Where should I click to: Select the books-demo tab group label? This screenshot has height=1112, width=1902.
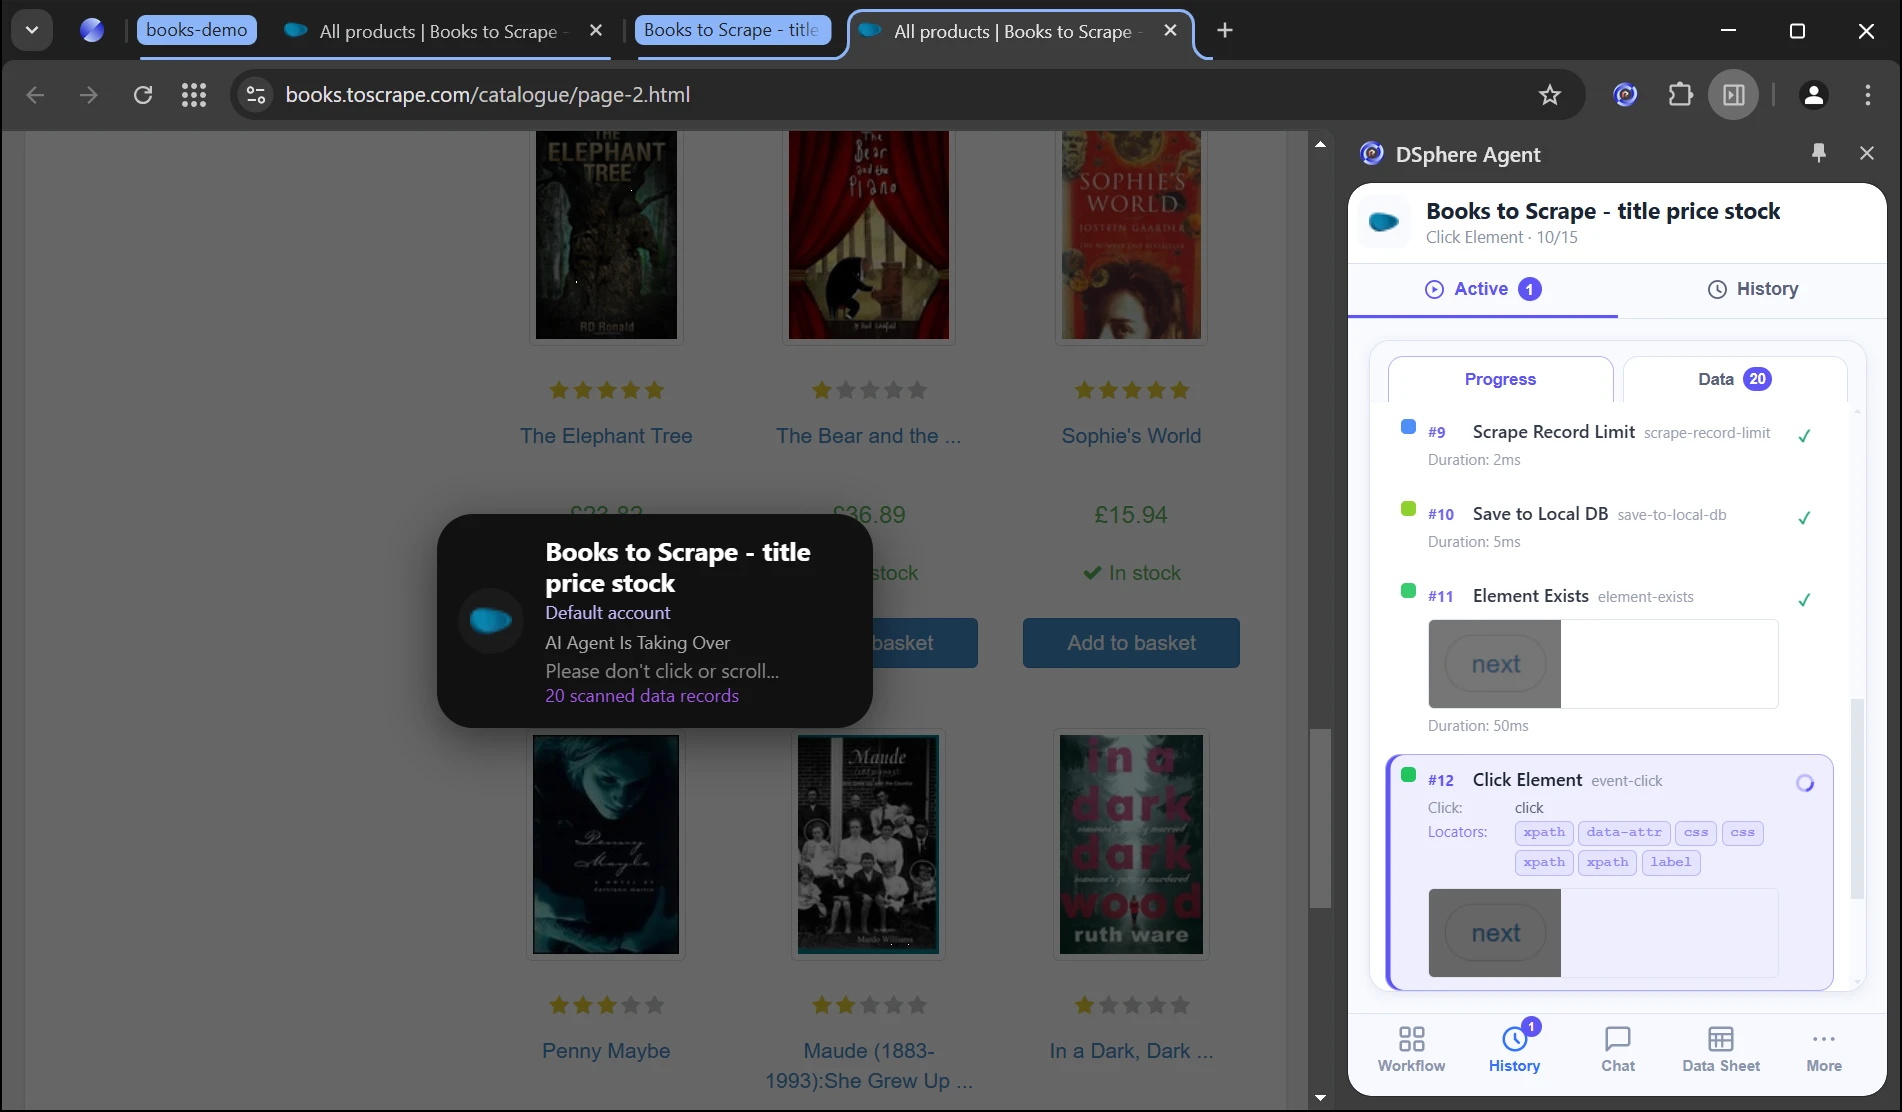197,30
